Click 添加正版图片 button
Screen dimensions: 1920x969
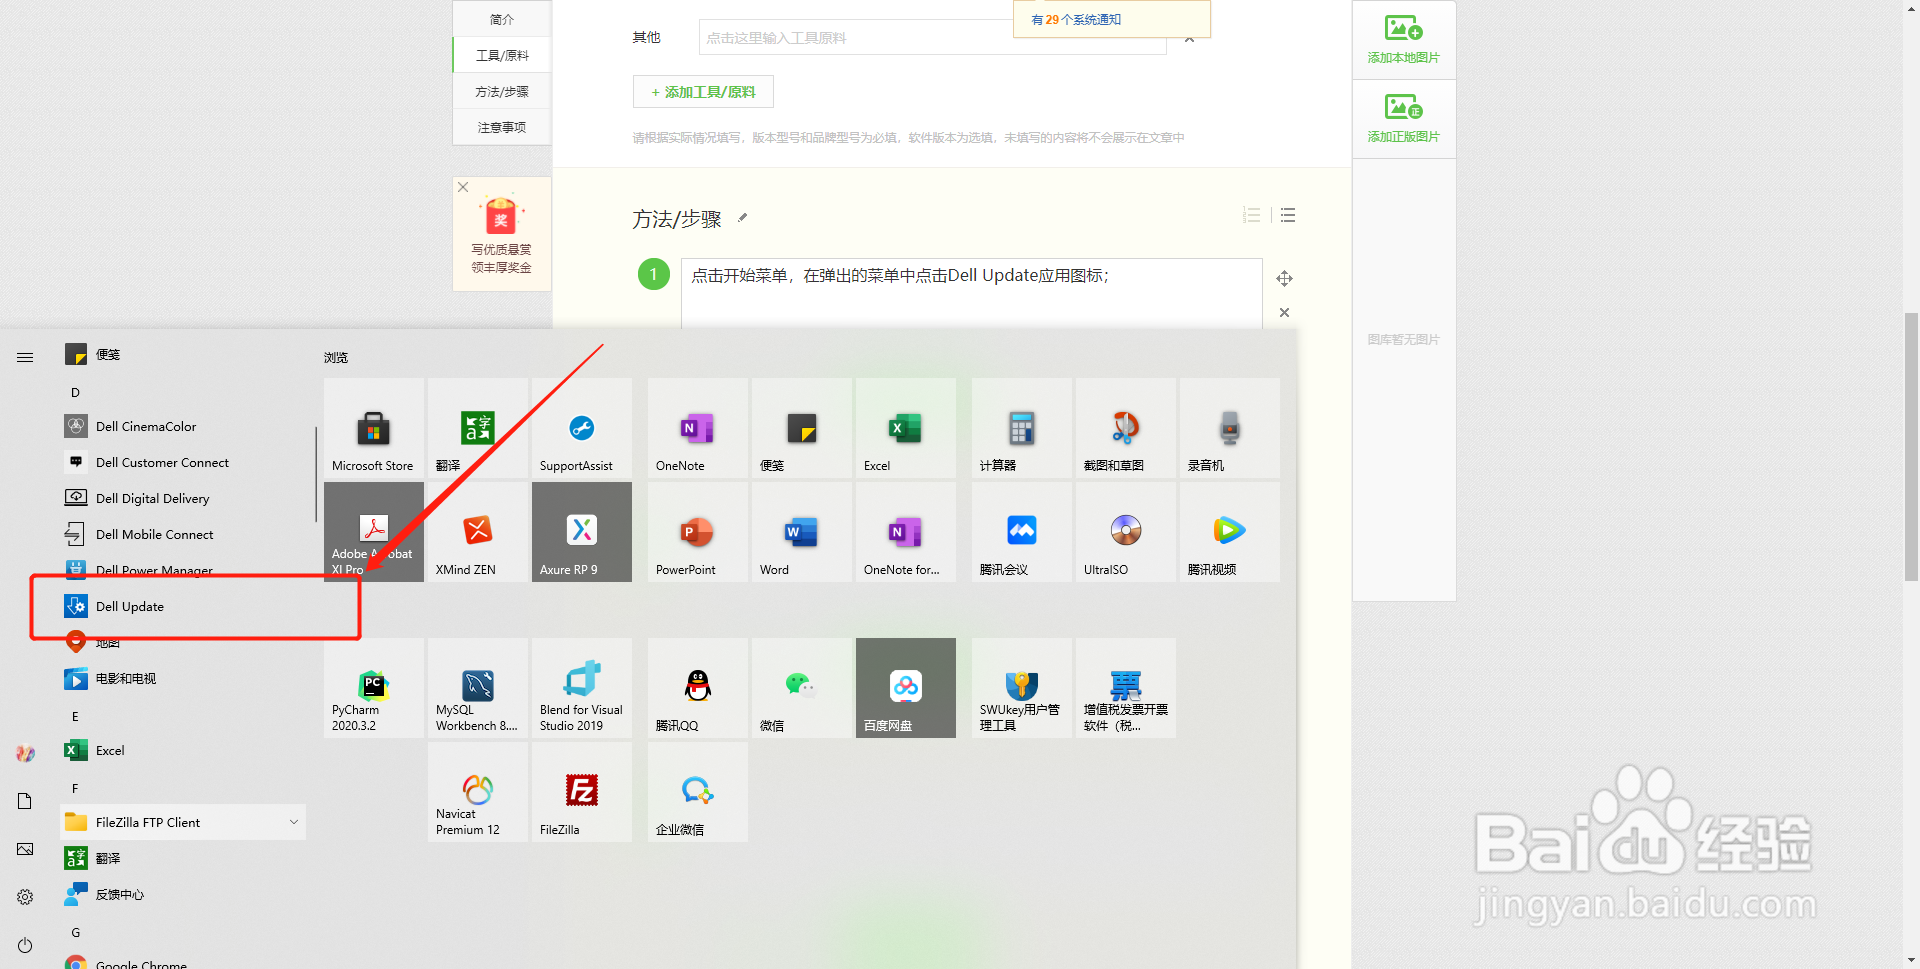click(x=1404, y=119)
